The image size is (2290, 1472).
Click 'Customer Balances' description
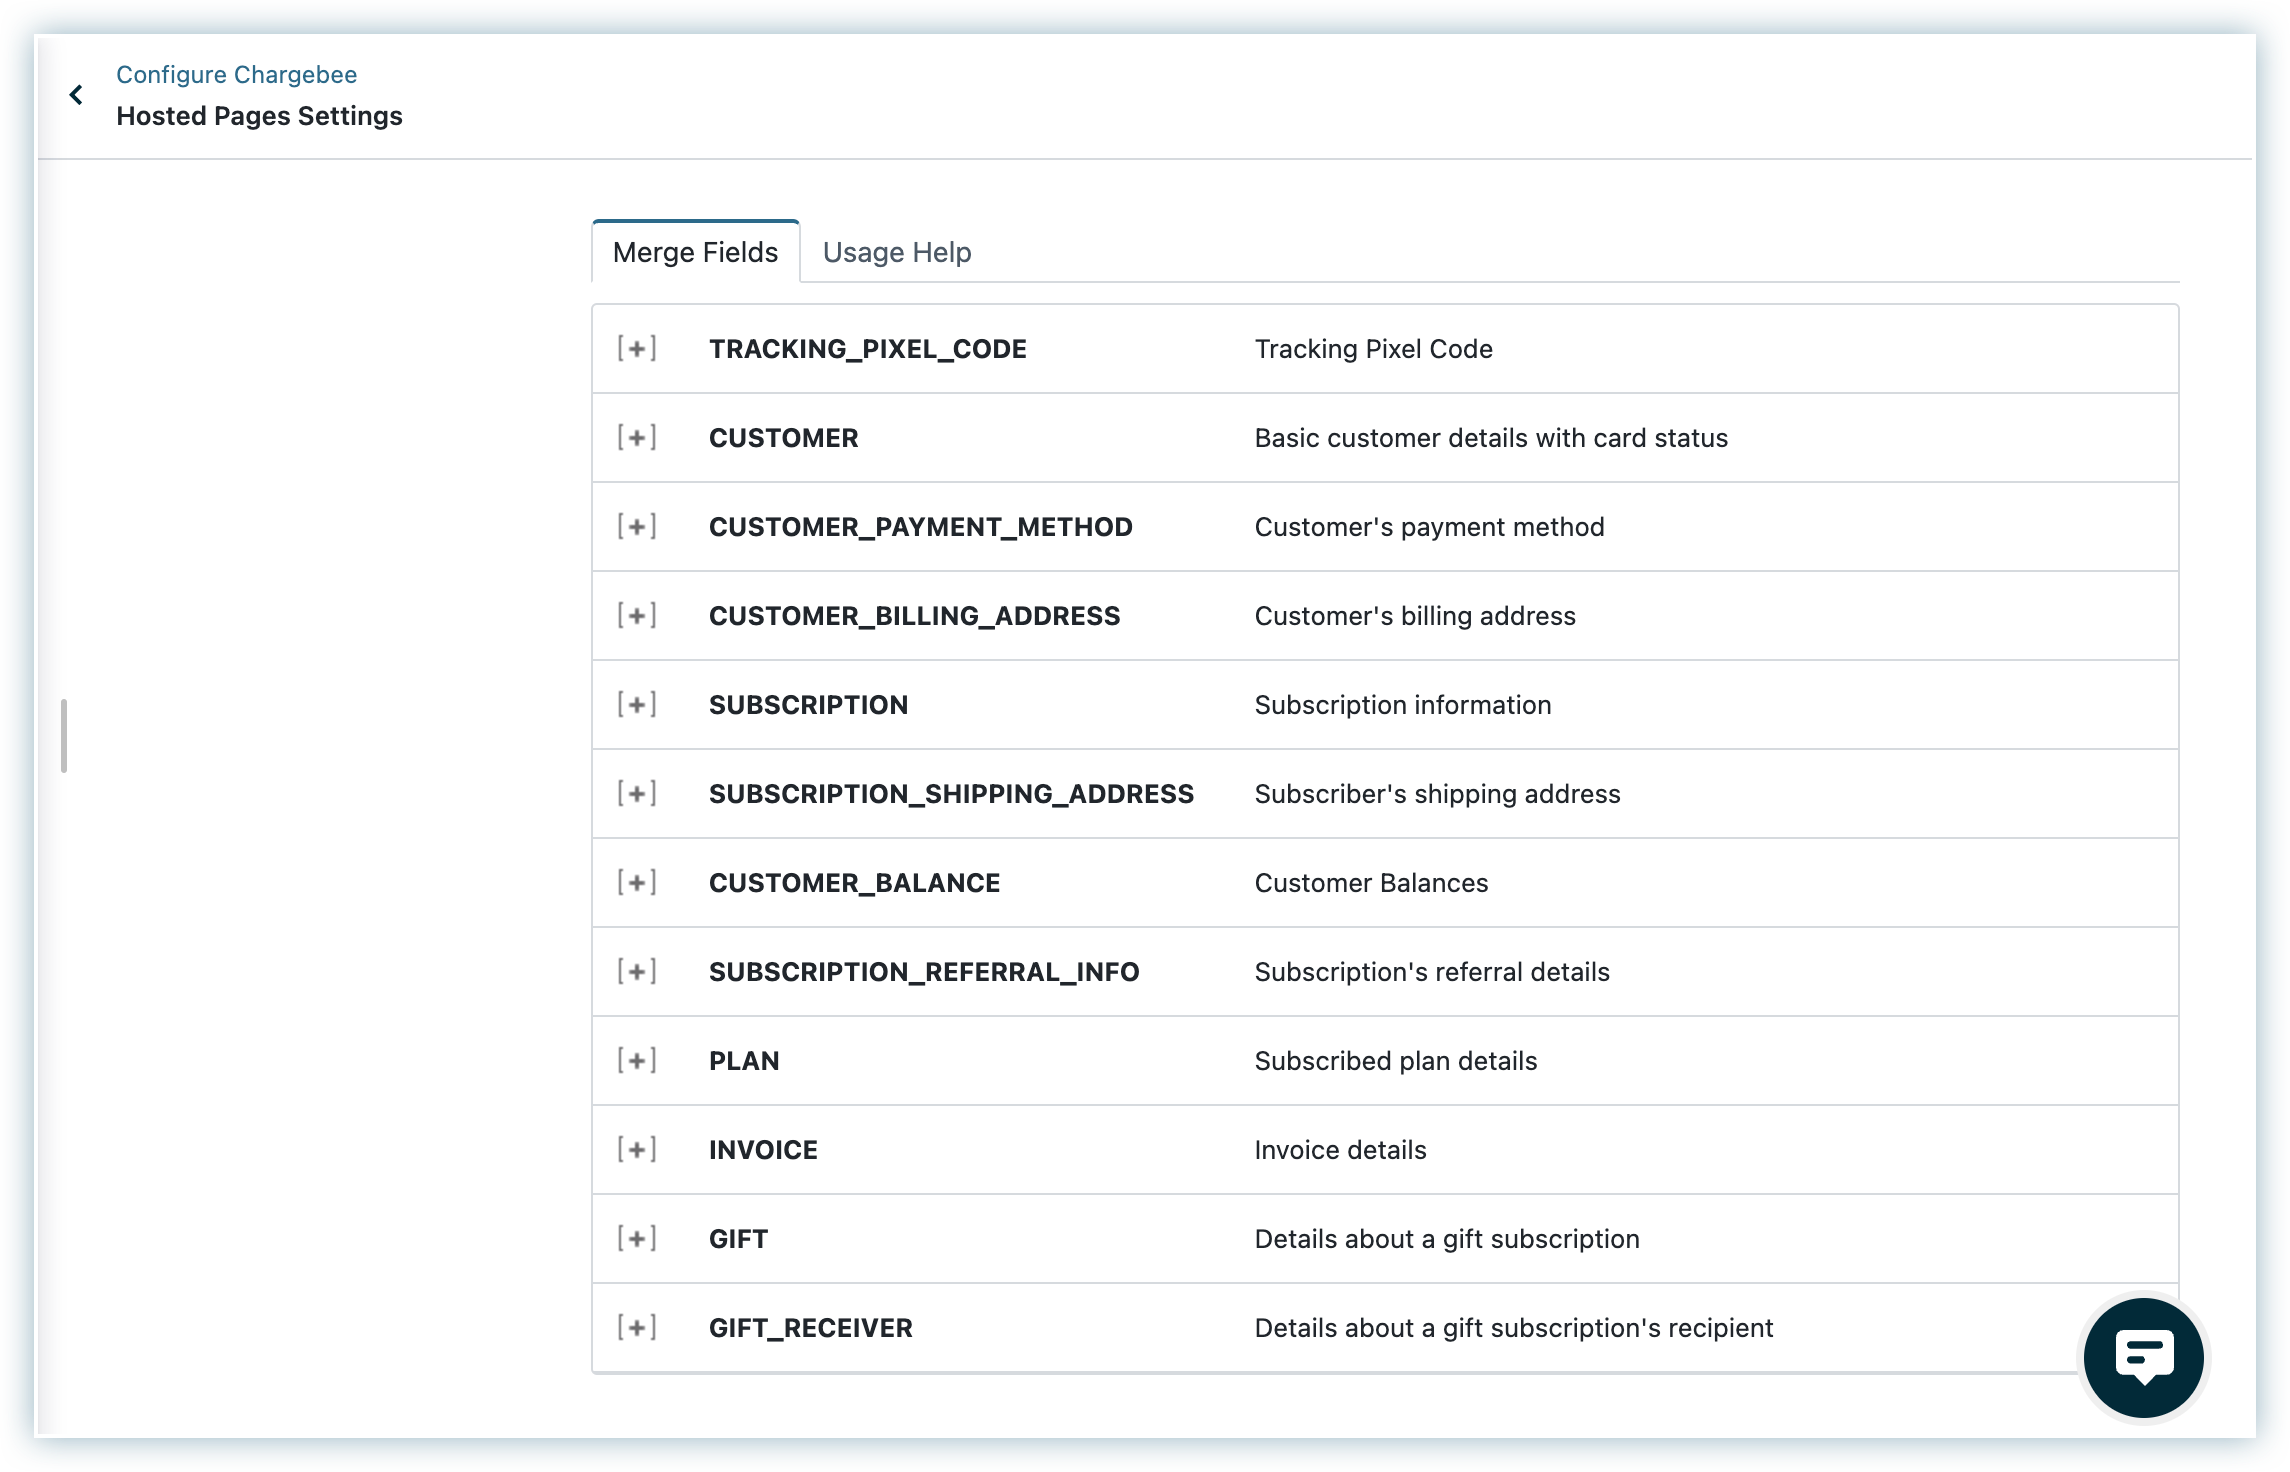1372,883
